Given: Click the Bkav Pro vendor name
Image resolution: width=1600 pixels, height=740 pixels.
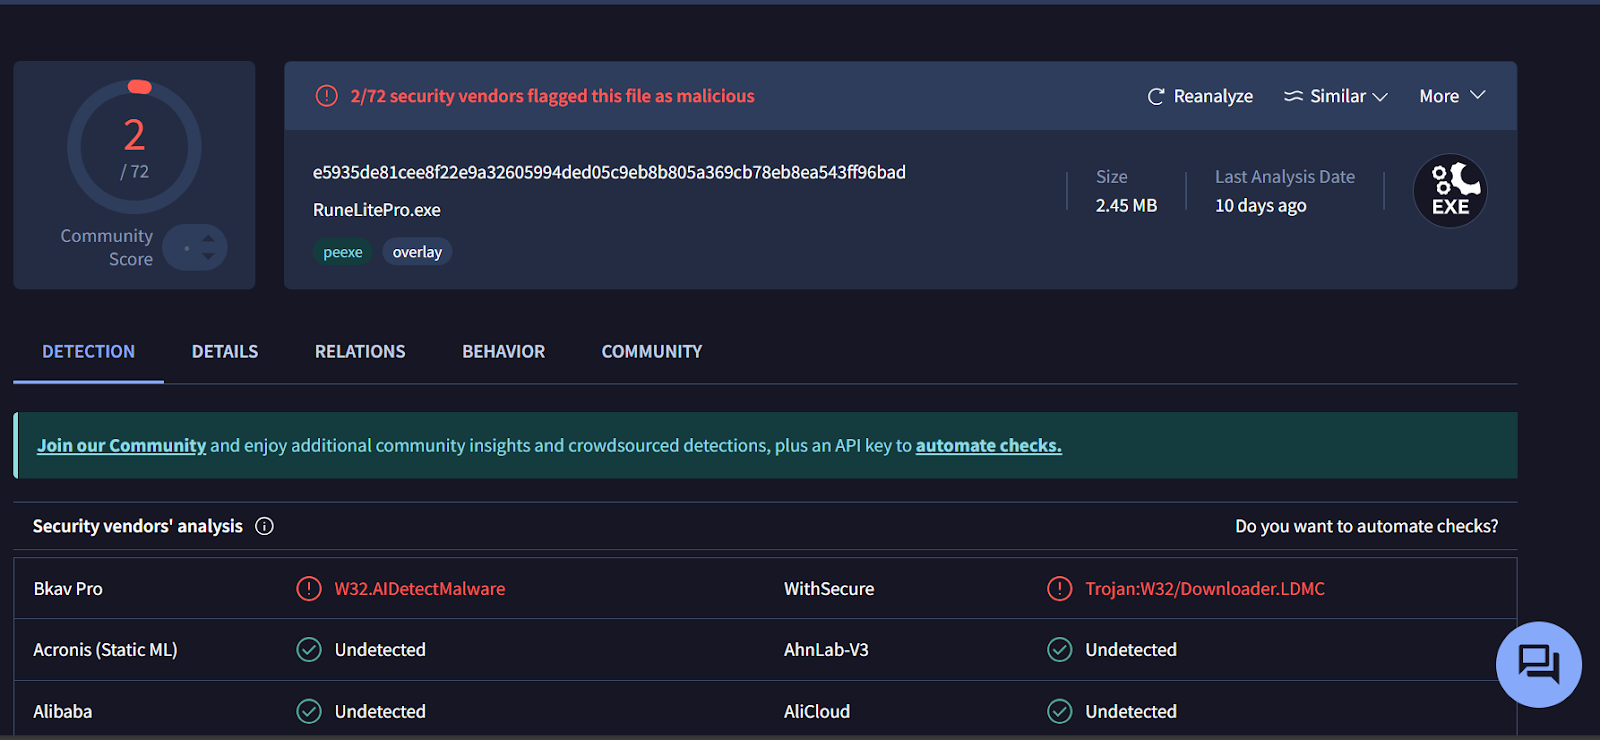Looking at the screenshot, I should [x=68, y=589].
